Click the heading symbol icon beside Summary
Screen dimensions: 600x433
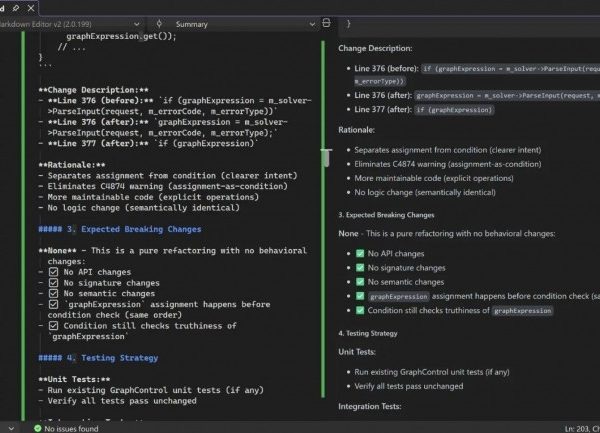pos(159,24)
